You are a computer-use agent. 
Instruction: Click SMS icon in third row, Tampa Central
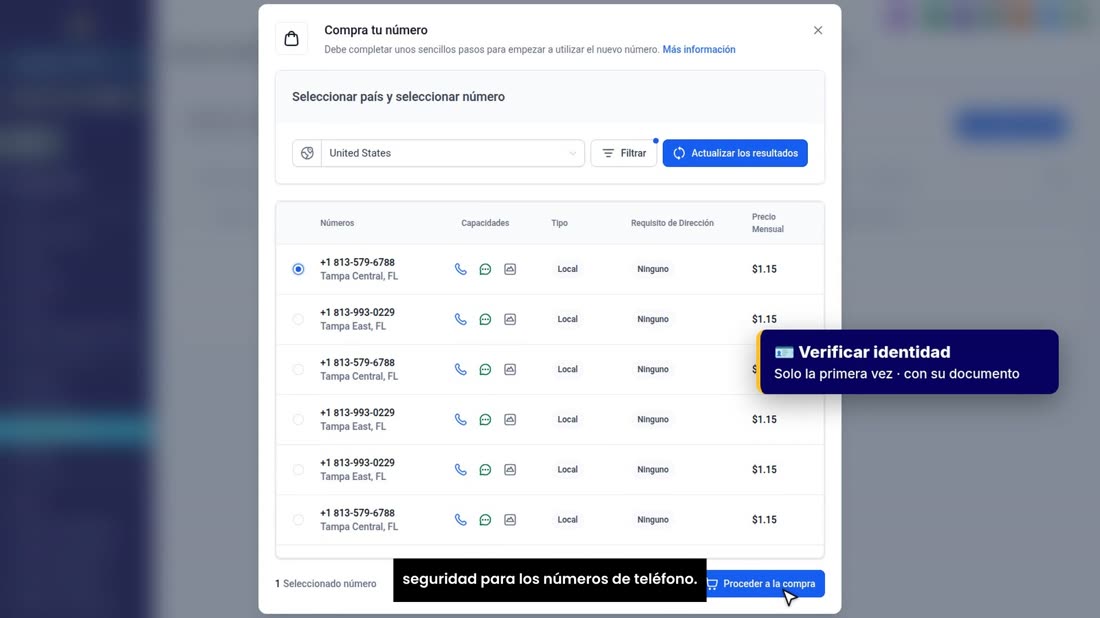485,370
